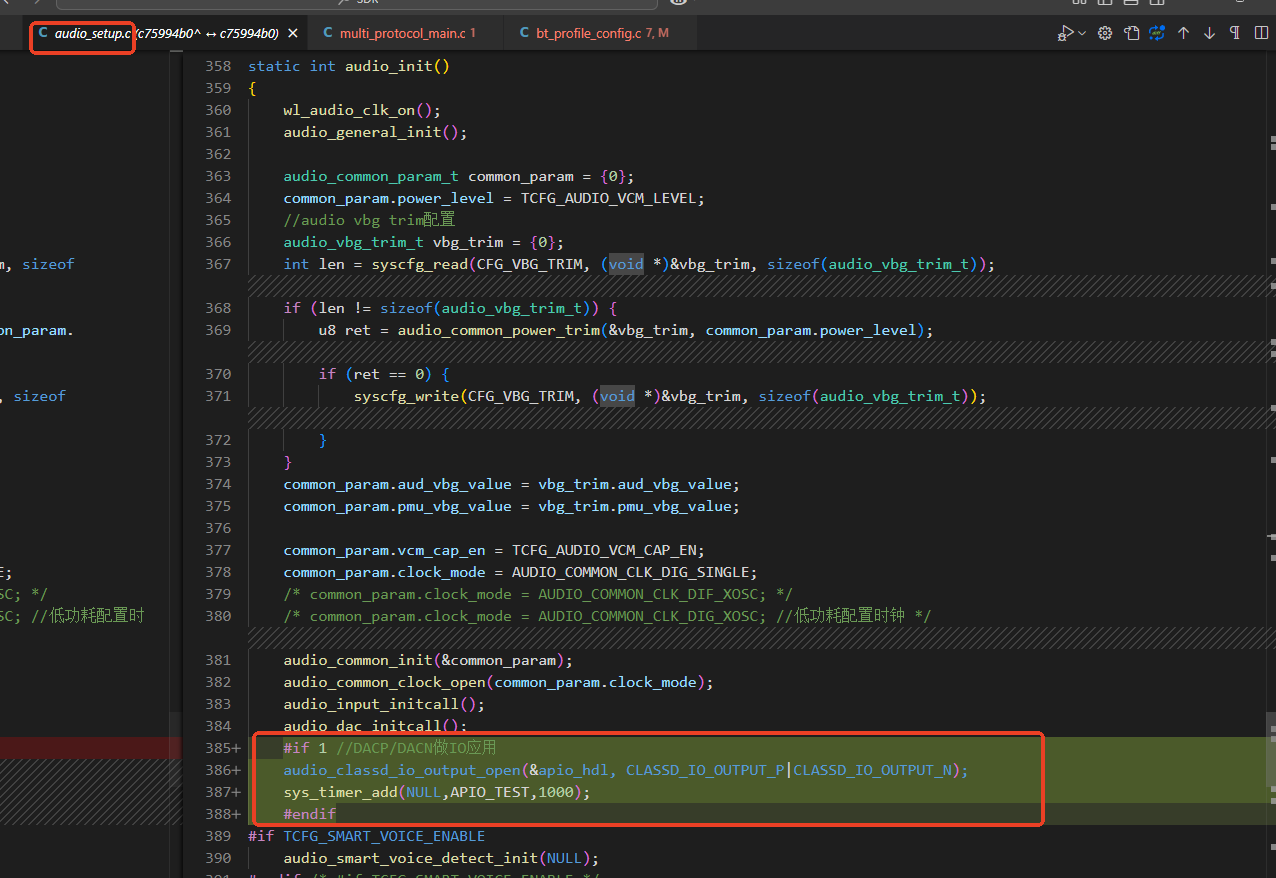Click the 'static int audio_init()' line
The height and width of the screenshot is (878, 1276).
(349, 66)
